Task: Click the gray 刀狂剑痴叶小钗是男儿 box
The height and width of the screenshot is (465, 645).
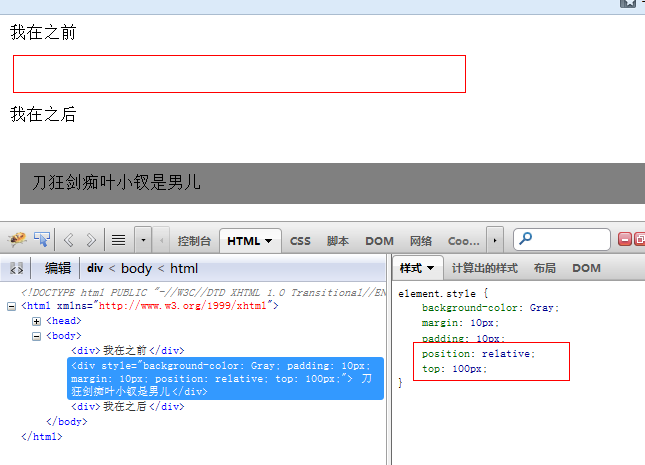Action: click(x=332, y=184)
